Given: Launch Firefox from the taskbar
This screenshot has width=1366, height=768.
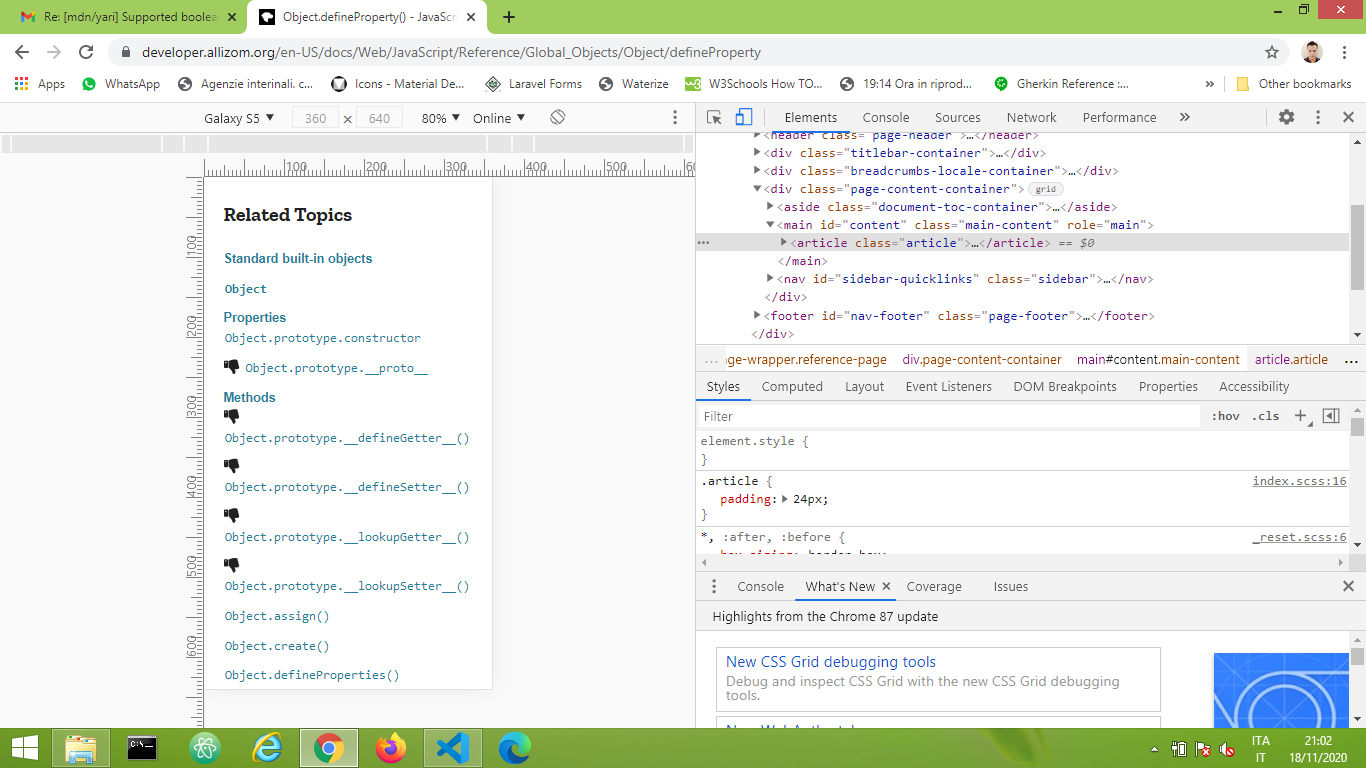Looking at the screenshot, I should click(391, 747).
